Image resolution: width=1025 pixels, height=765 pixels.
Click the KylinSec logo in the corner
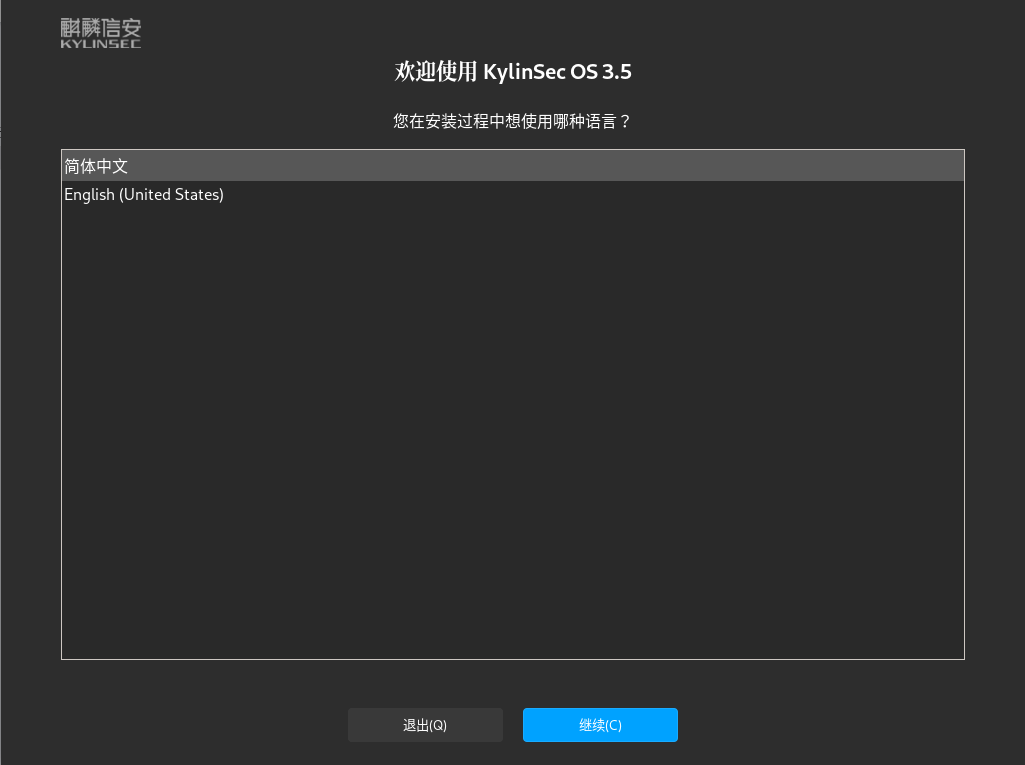[100, 33]
